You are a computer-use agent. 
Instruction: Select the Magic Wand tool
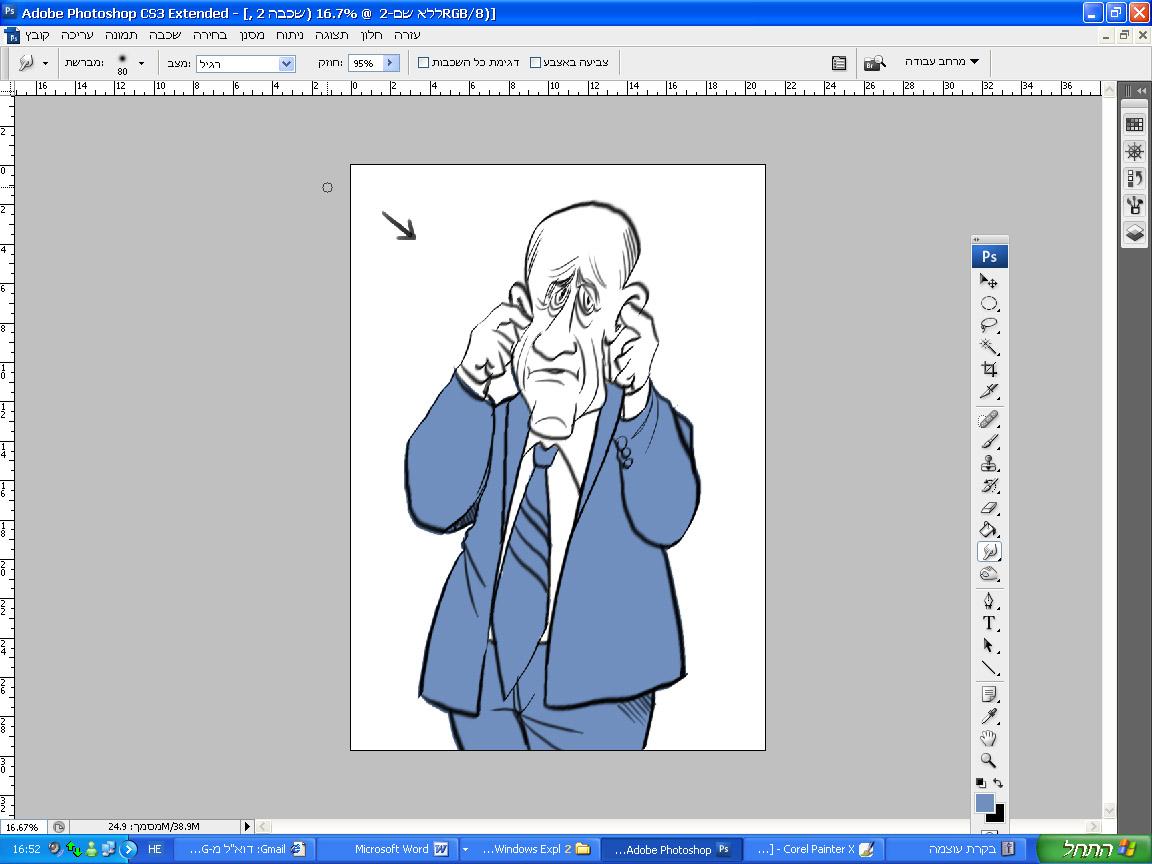click(x=989, y=347)
